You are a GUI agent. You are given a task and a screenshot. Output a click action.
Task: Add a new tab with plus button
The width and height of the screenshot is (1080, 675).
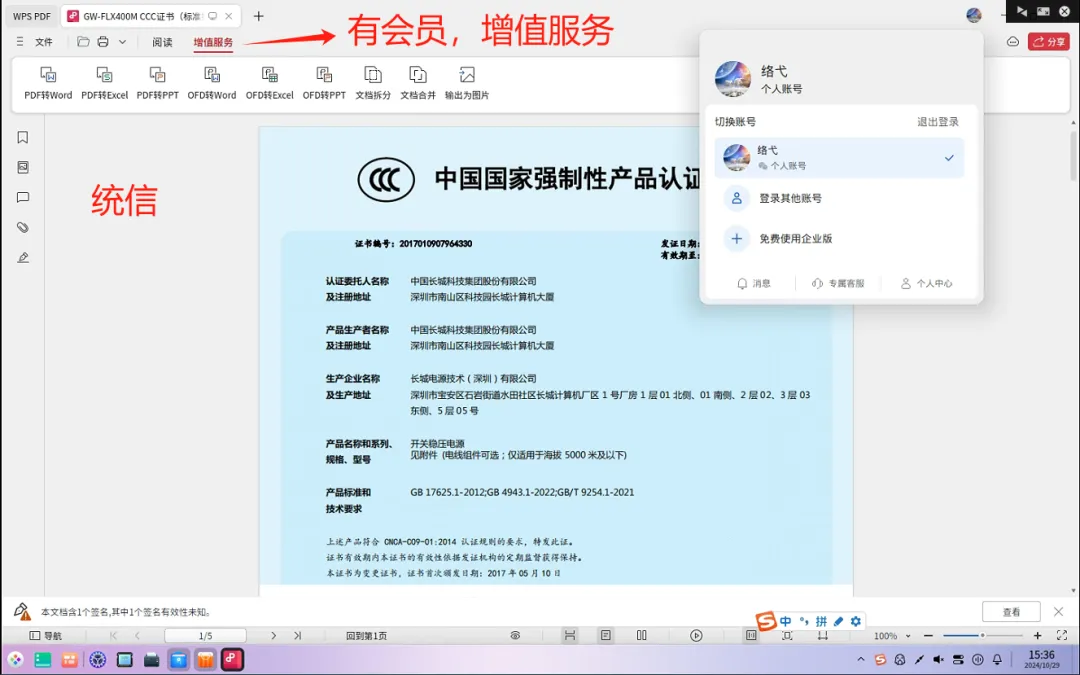click(x=258, y=16)
